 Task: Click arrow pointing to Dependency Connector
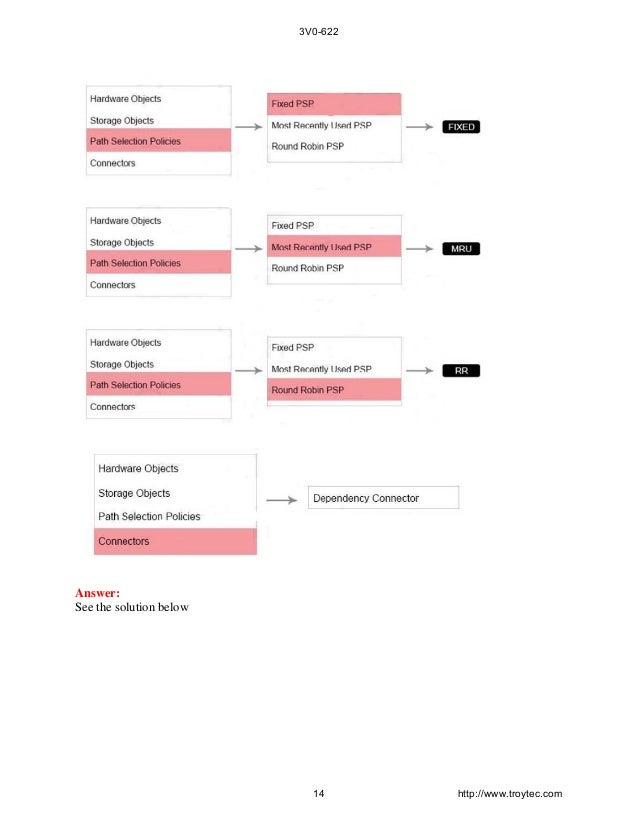(x=281, y=500)
